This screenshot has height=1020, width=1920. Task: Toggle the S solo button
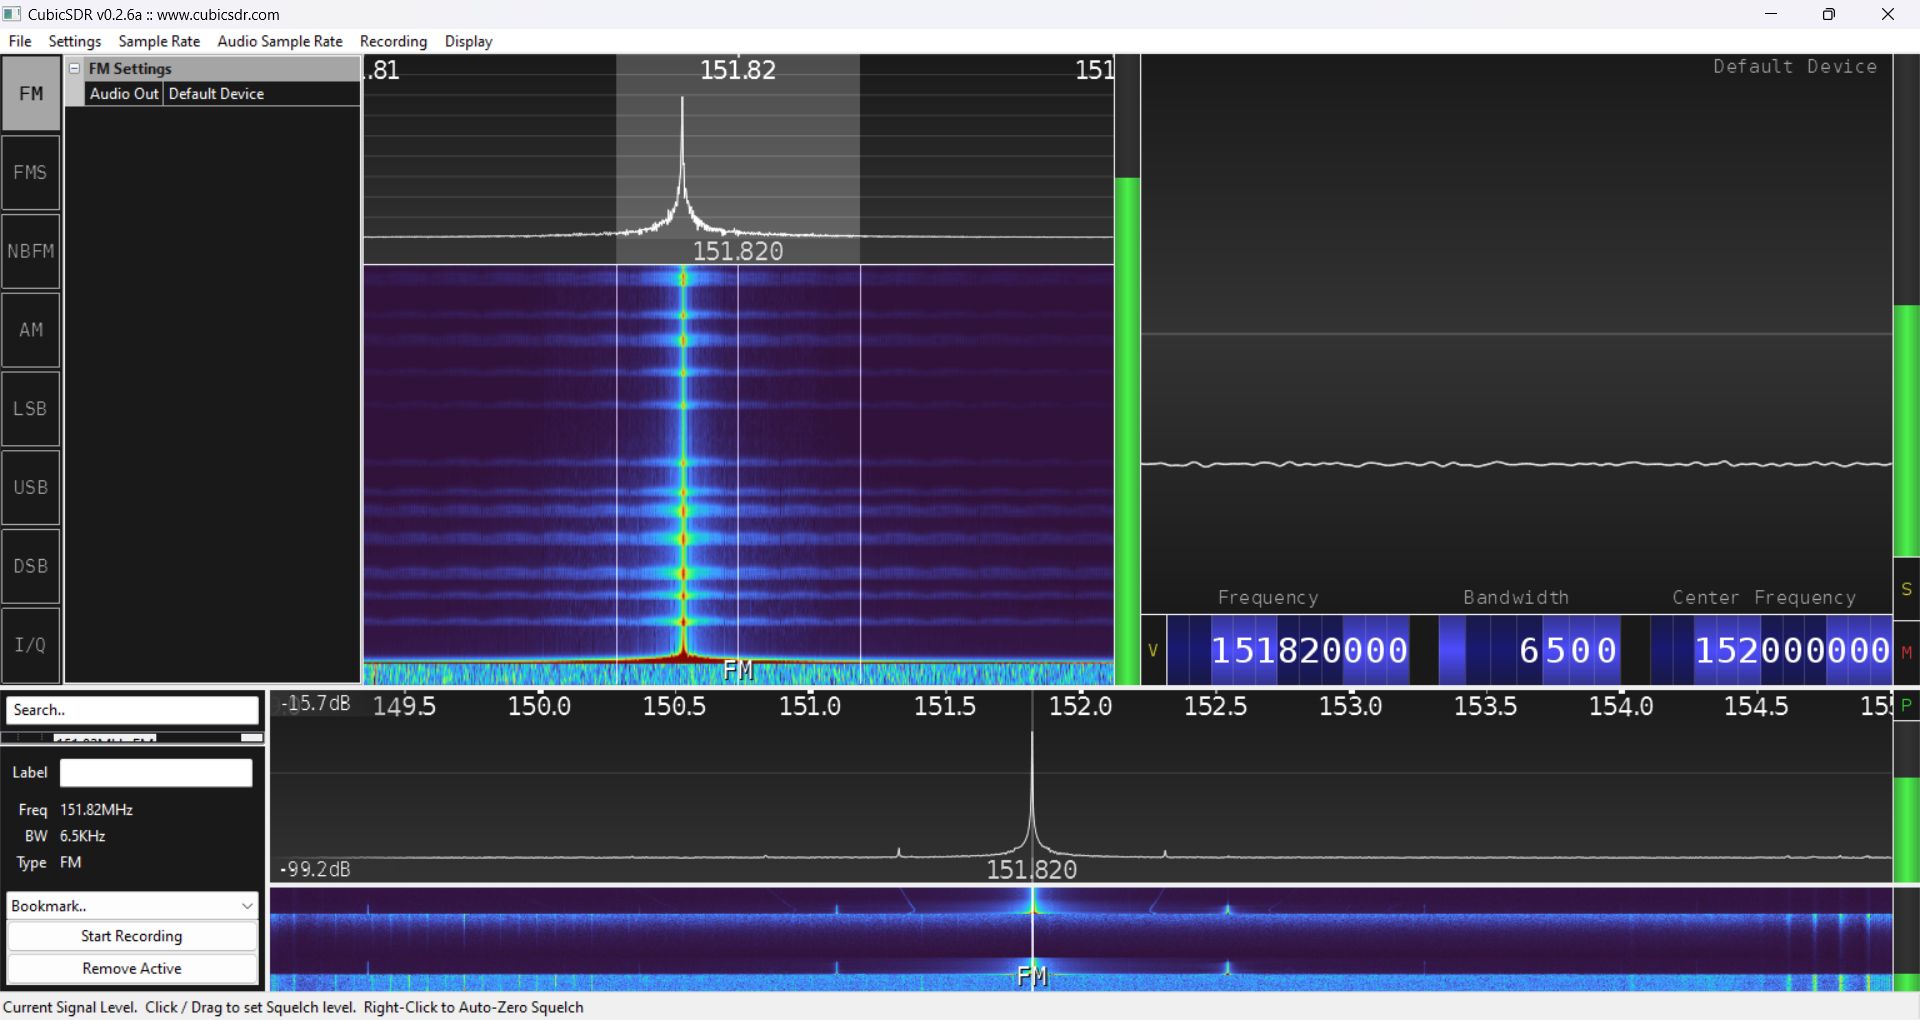pyautogui.click(x=1906, y=590)
